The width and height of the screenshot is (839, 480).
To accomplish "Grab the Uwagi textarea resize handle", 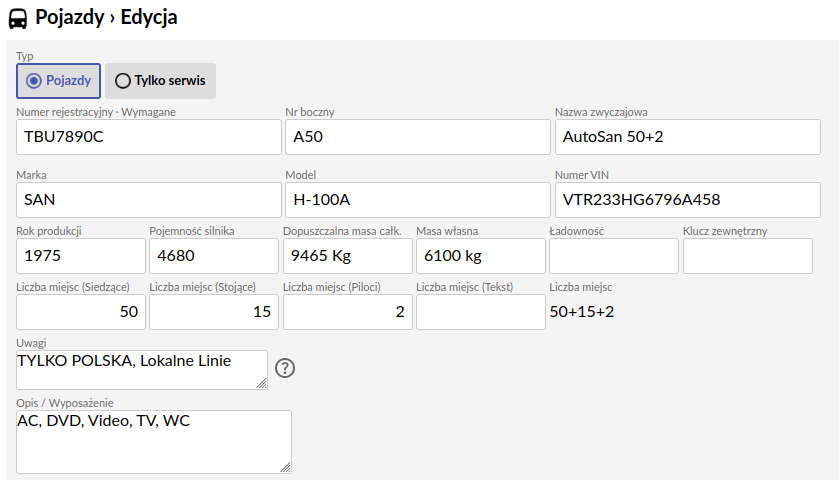I will (261, 383).
